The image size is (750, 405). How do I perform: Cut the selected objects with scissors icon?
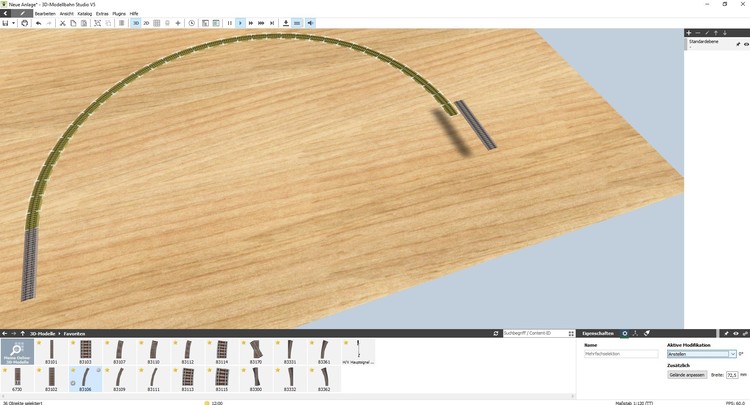click(x=62, y=23)
